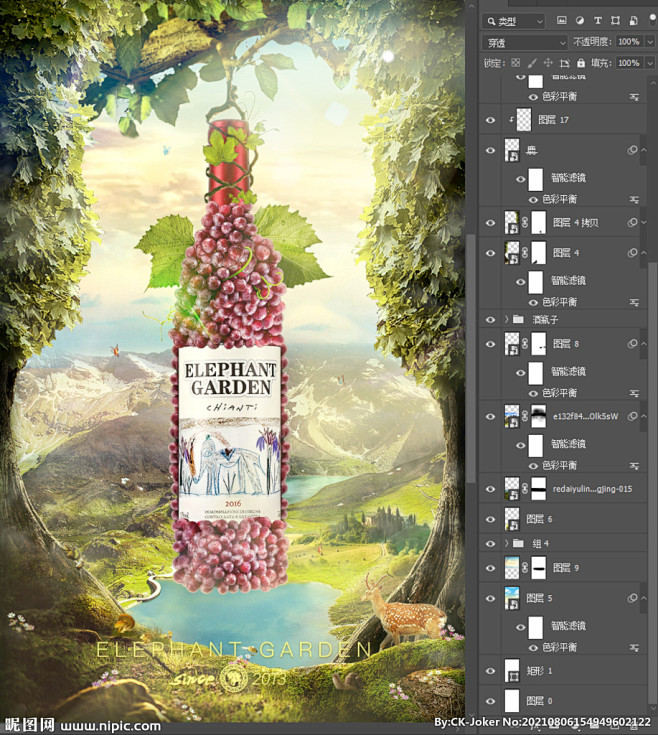Image resolution: width=658 pixels, height=735 pixels.
Task: Click mask link icon on 图层 8
Action: (x=525, y=344)
